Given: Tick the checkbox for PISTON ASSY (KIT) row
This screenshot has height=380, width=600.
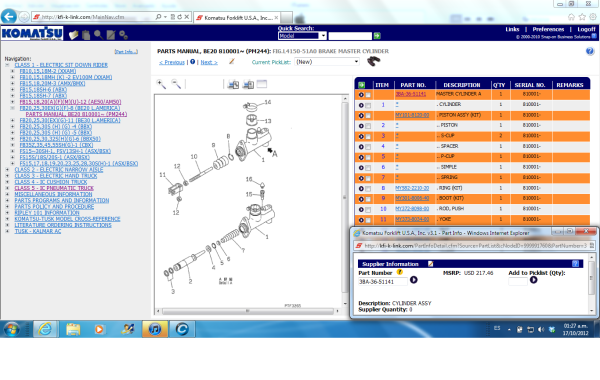Looking at the screenshot, I should click(368, 116).
